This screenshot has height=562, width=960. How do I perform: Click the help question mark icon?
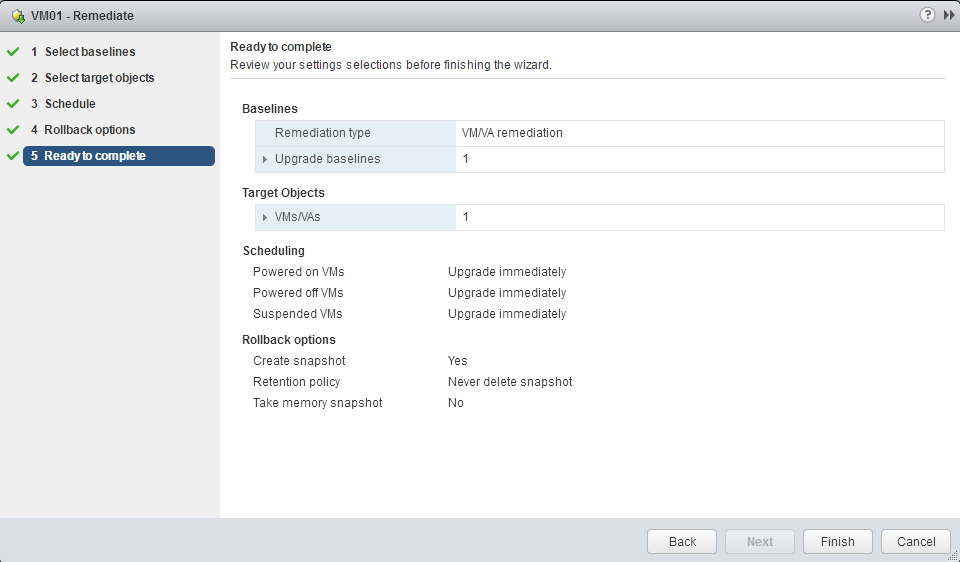click(927, 15)
